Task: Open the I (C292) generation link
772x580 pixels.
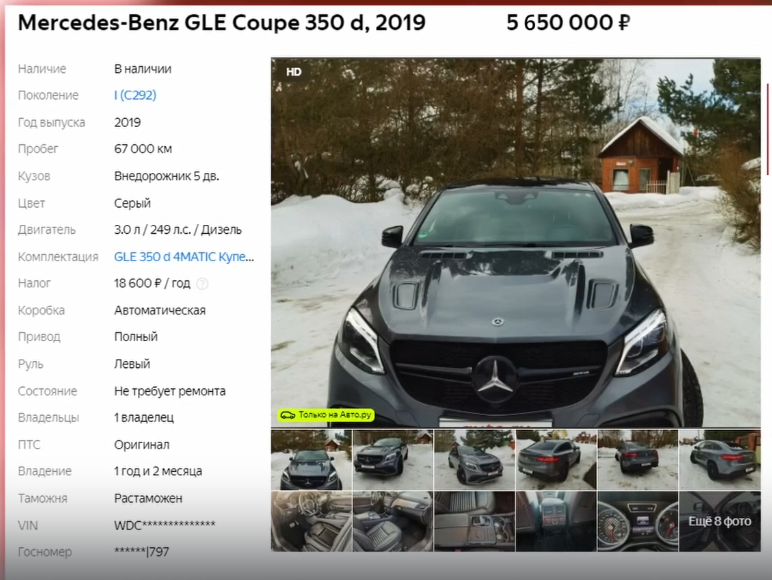Action: 135,95
